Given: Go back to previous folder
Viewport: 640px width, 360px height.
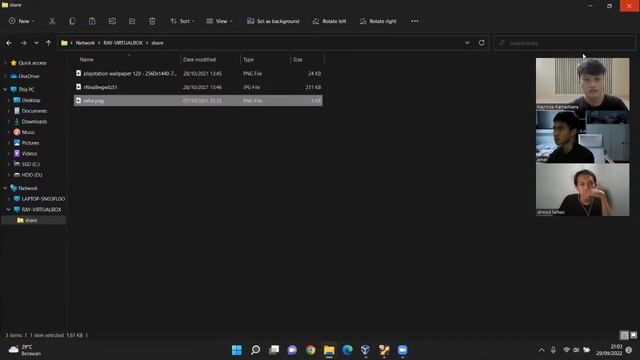Looking at the screenshot, I should [x=9, y=43].
